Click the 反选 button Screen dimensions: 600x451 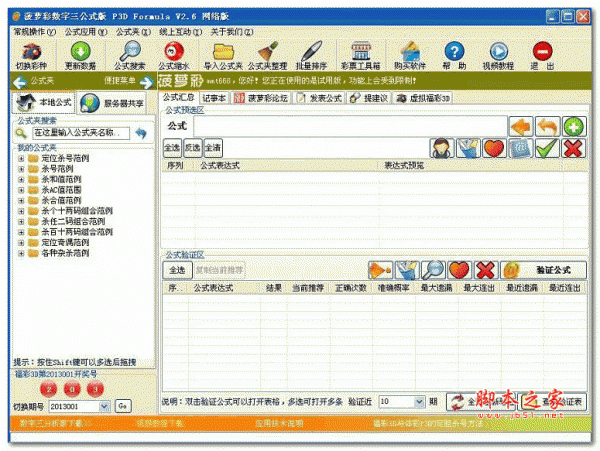click(192, 148)
